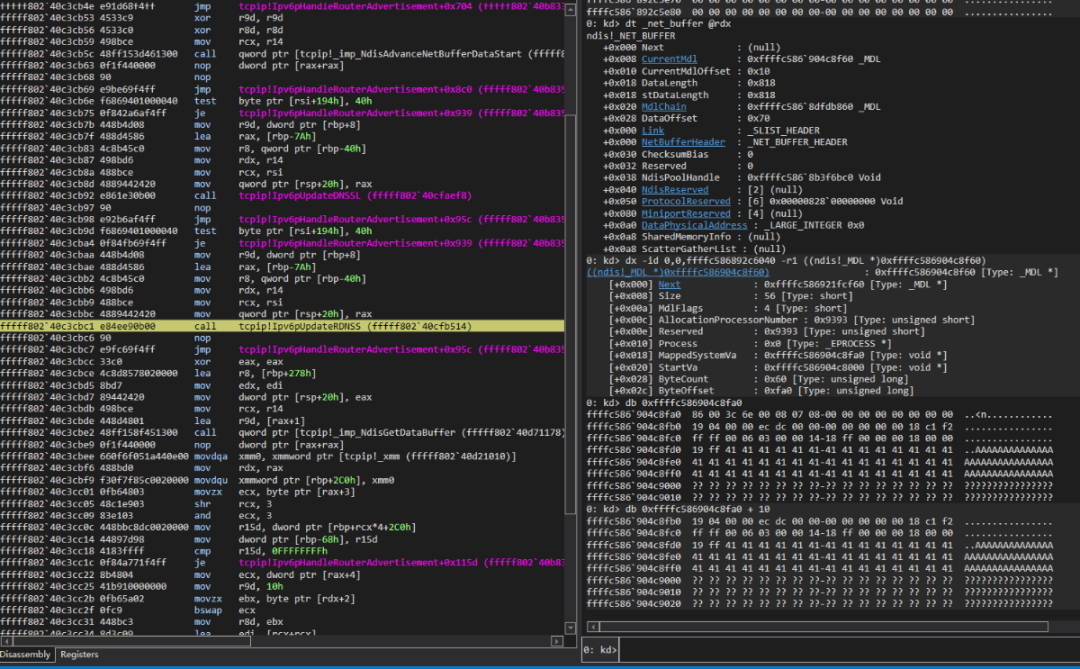1080x669 pixels.
Task: Follow the Next MDL pointer link
Action: click(669, 285)
